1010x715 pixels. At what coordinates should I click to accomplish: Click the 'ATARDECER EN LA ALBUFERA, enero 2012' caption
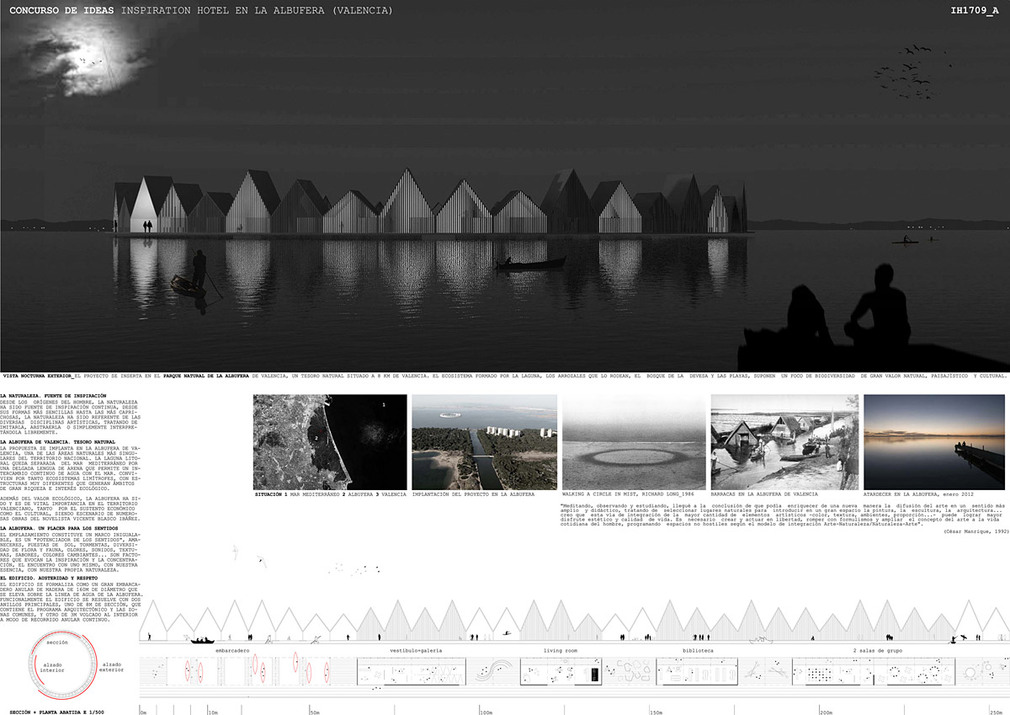920,494
